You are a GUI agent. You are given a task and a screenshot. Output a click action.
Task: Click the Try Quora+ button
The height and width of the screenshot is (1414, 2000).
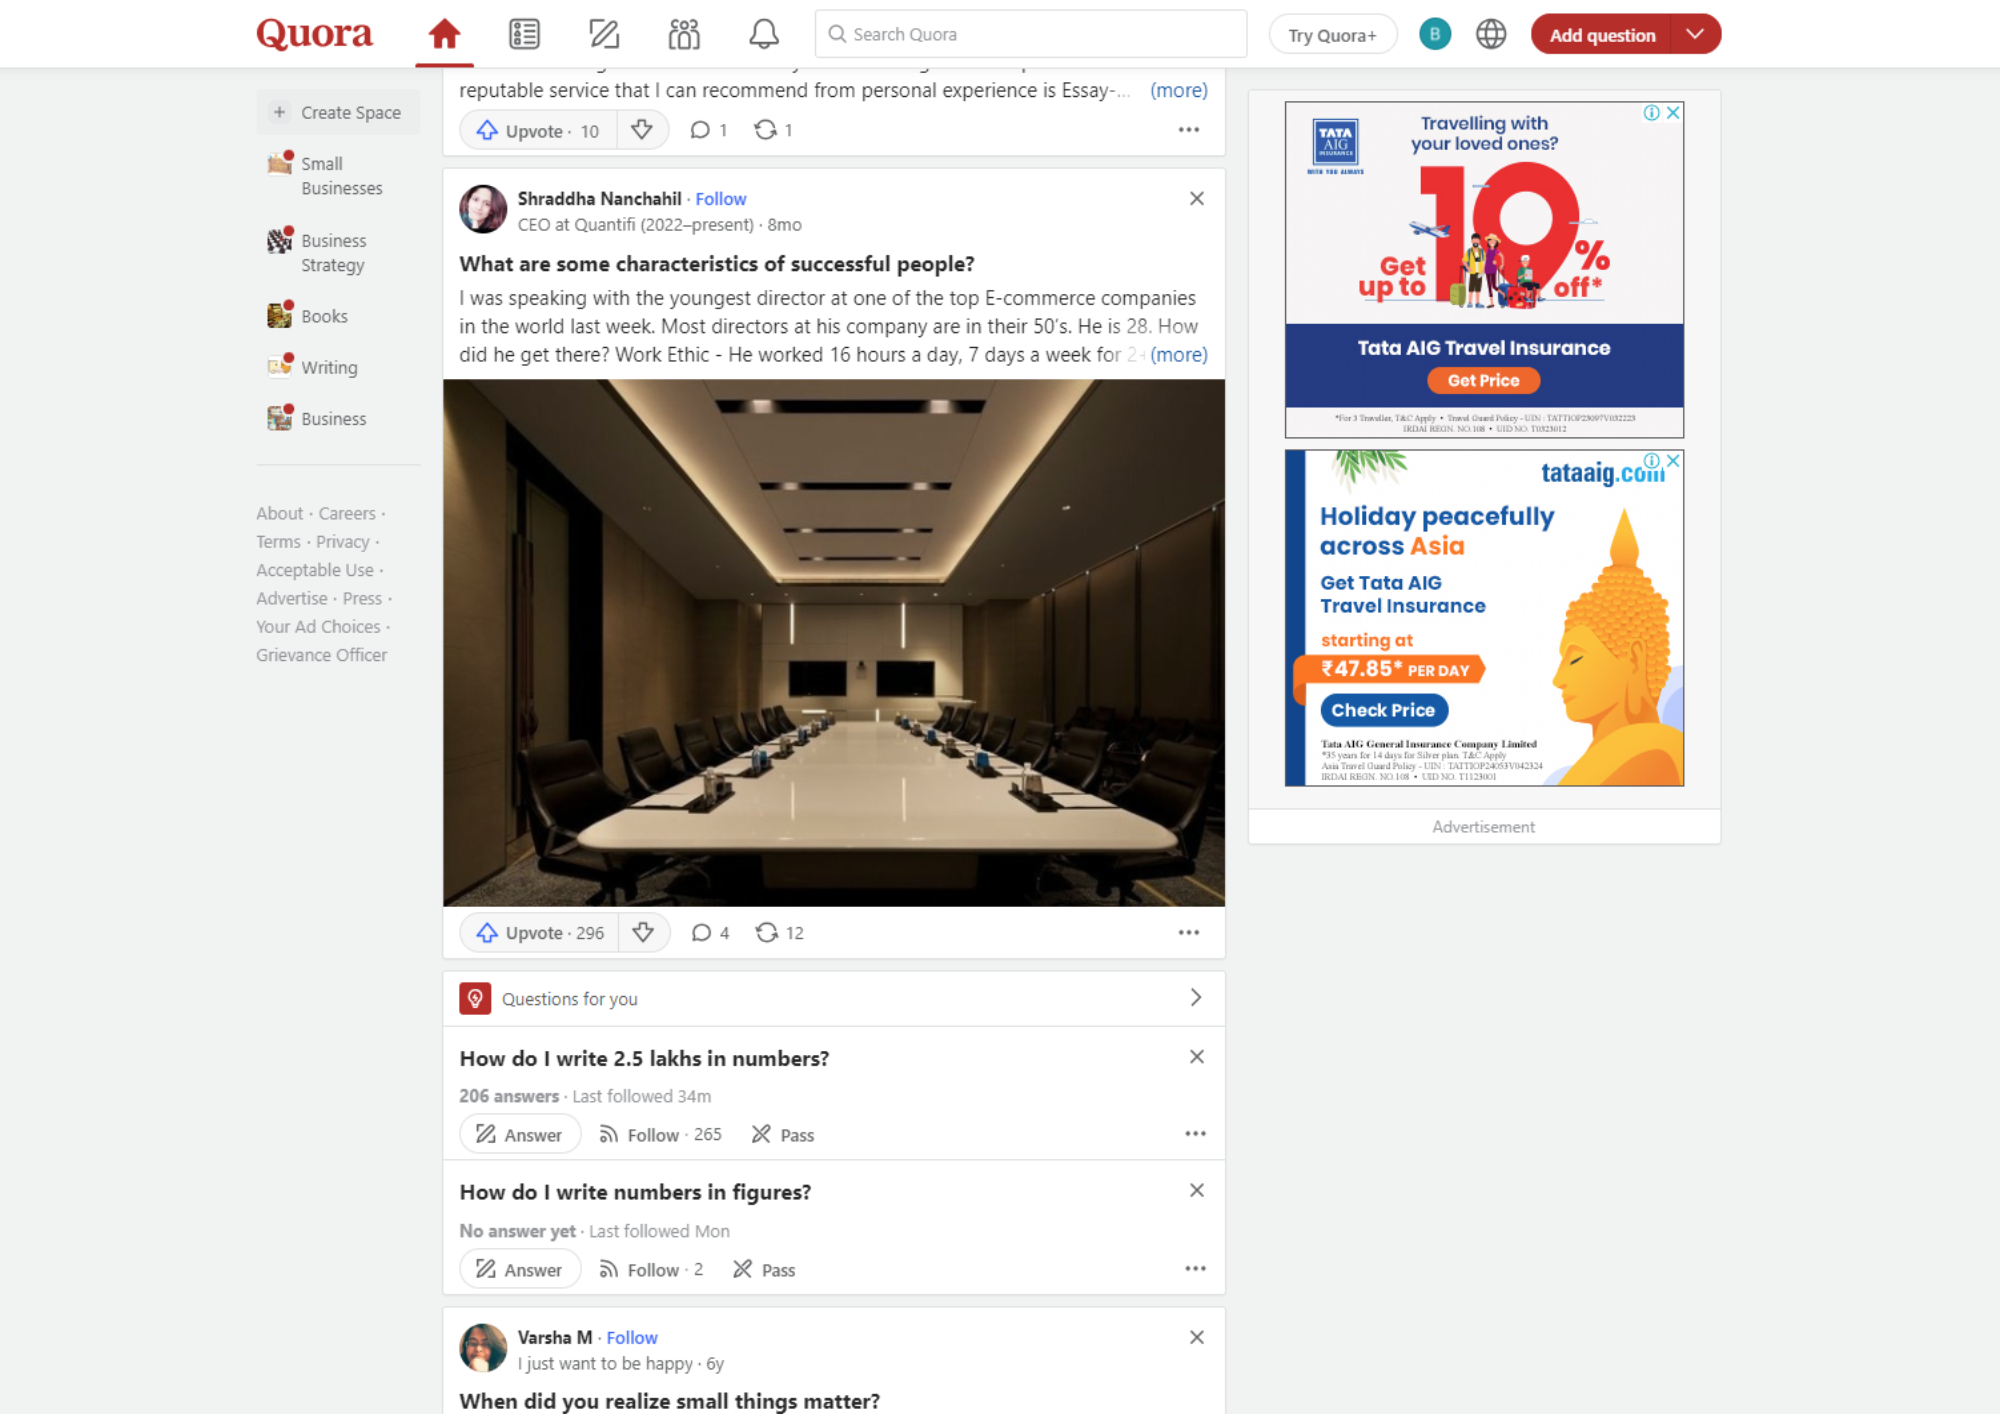tap(1331, 35)
